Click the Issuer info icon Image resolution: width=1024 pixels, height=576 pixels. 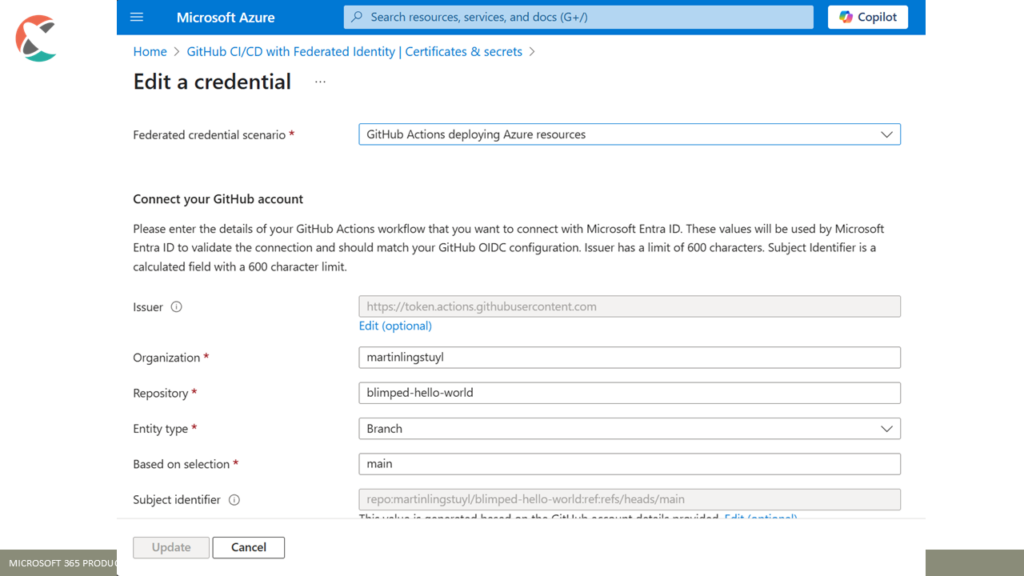(x=176, y=307)
